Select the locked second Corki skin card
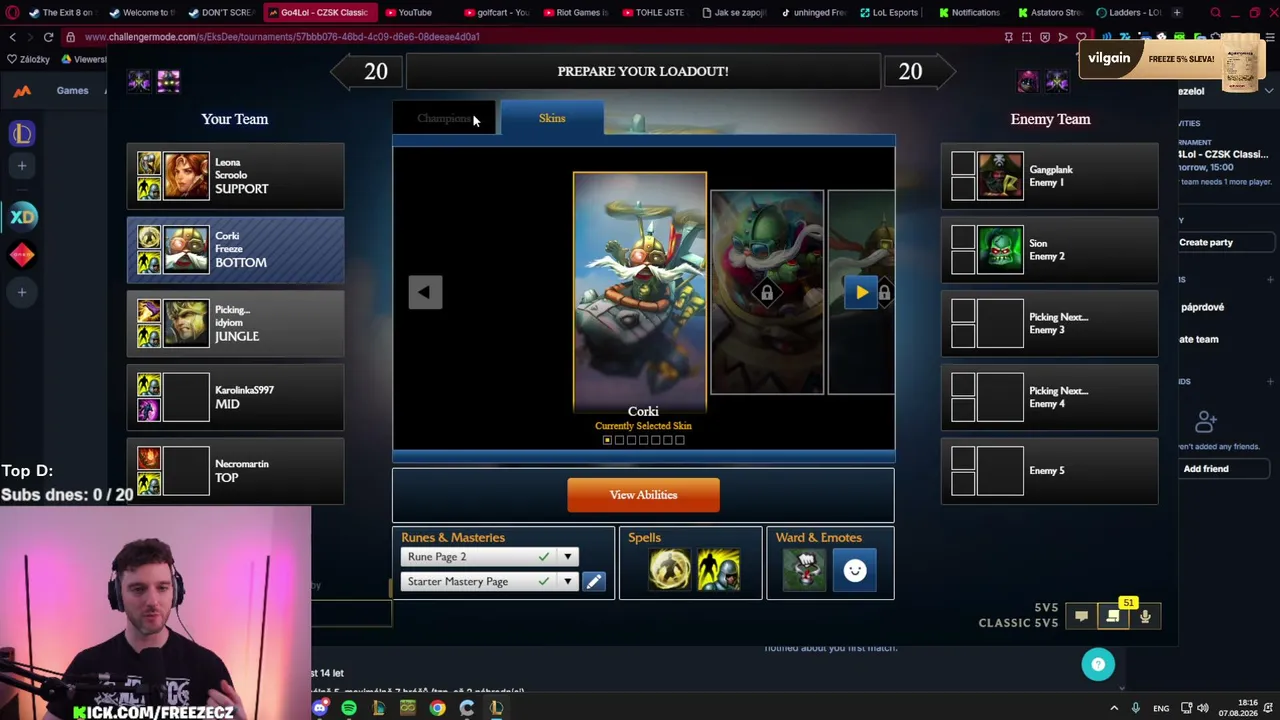The width and height of the screenshot is (1280, 720). point(767,292)
